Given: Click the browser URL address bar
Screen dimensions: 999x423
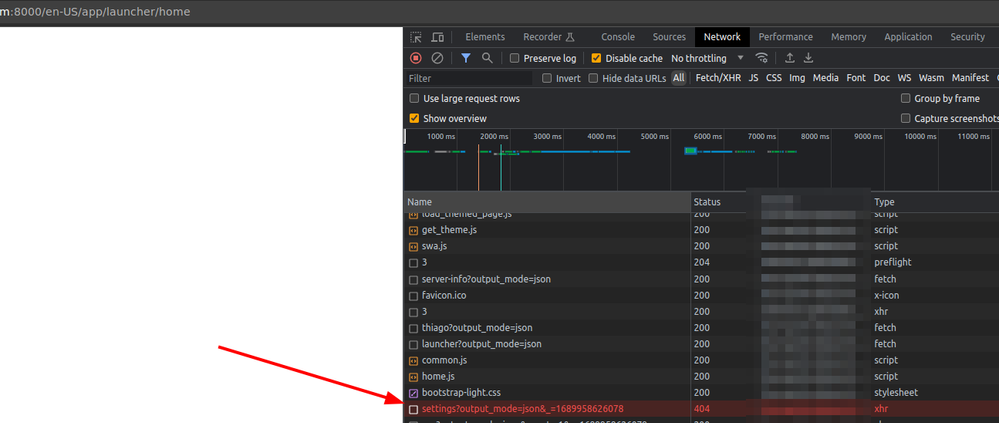Looking at the screenshot, I should click(500, 11).
